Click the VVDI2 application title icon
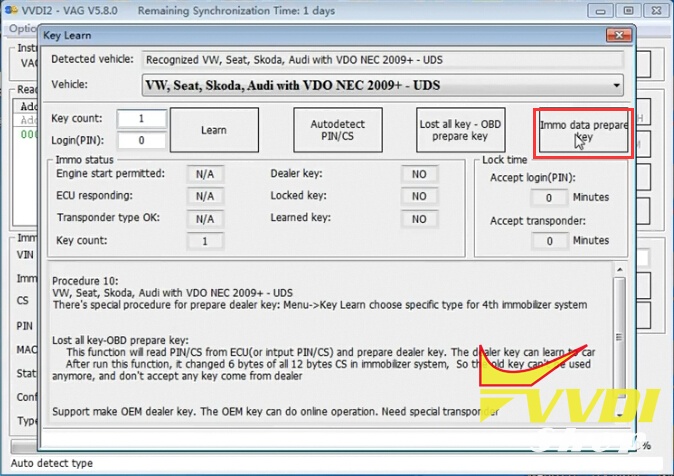This screenshot has height=476, width=674. (11, 10)
